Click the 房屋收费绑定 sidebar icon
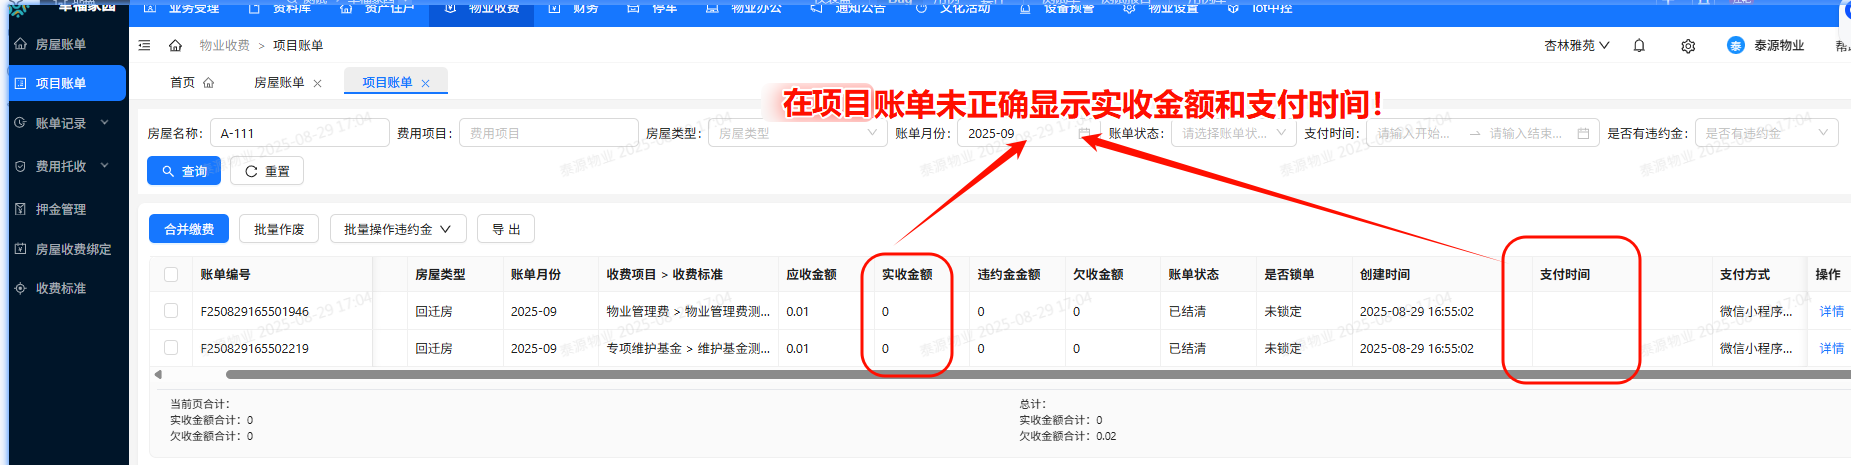 (20, 249)
